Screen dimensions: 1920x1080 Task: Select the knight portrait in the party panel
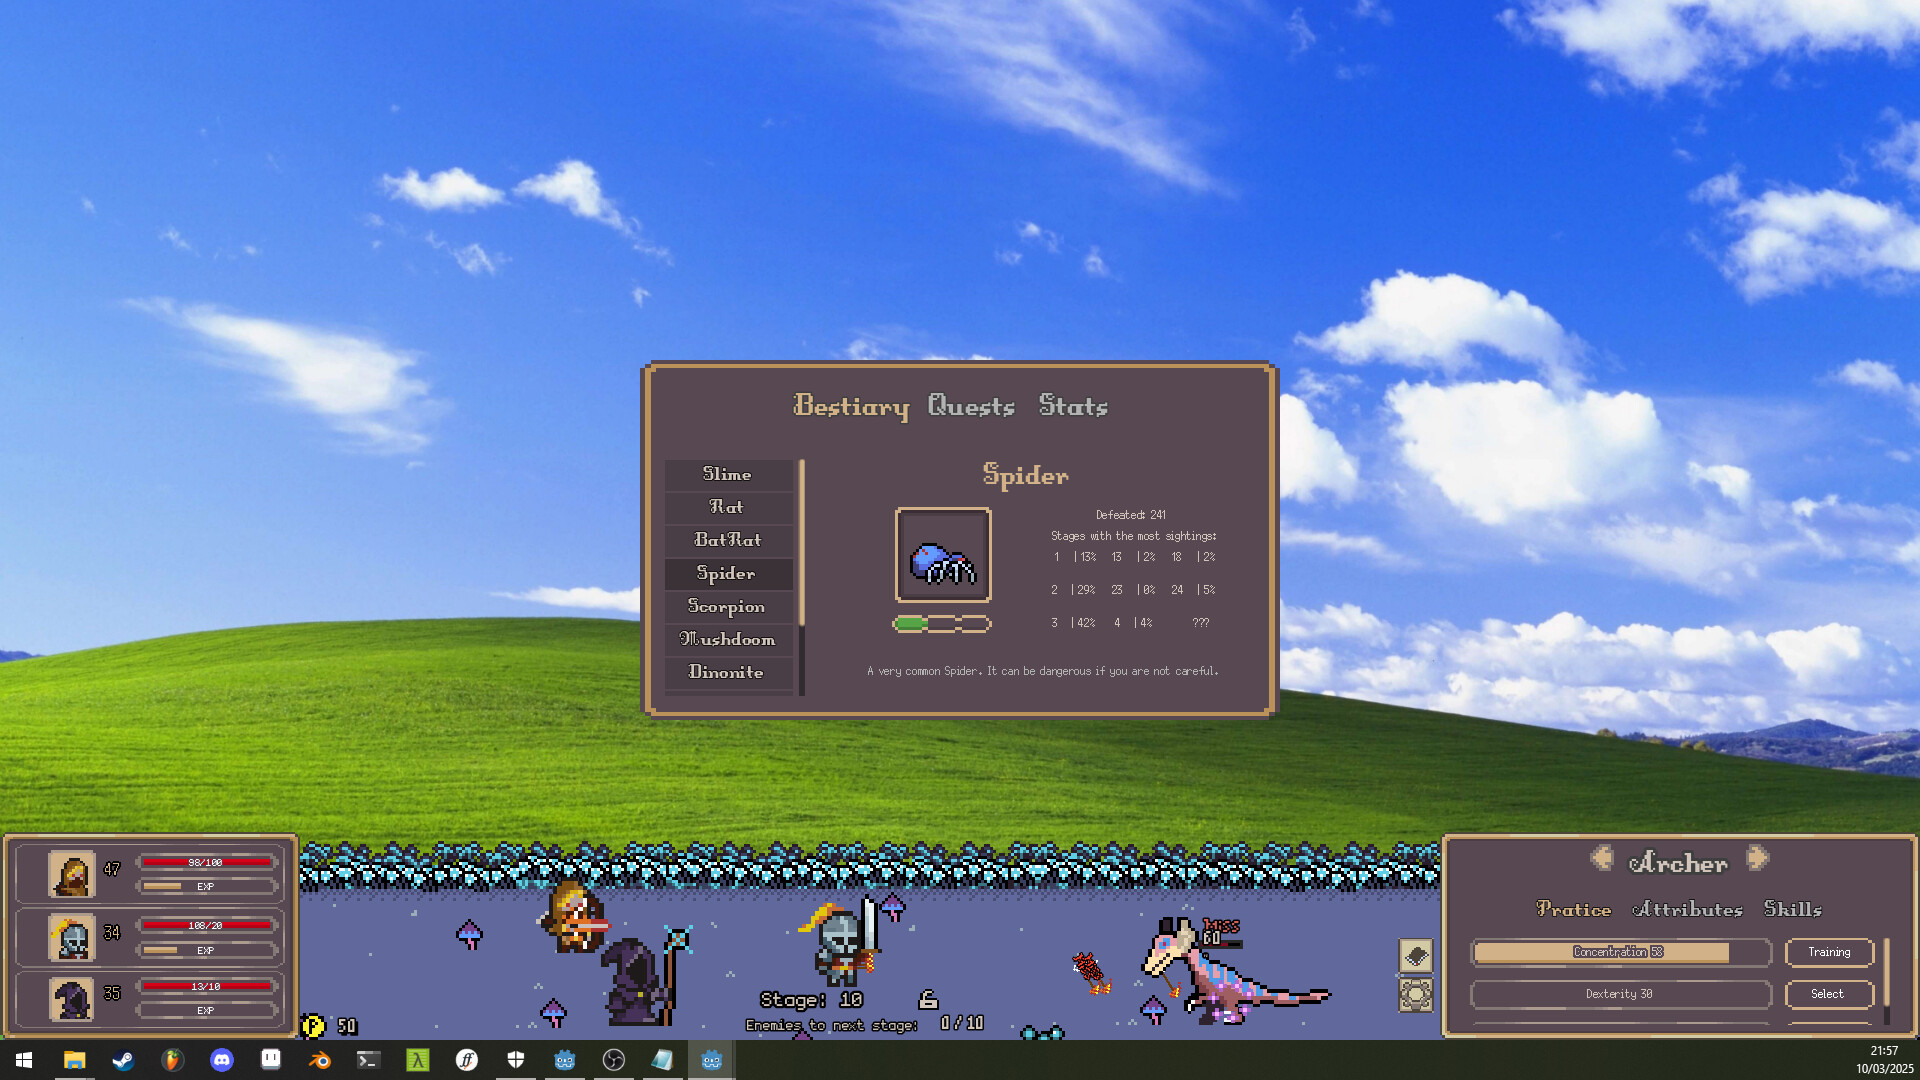tap(70, 935)
